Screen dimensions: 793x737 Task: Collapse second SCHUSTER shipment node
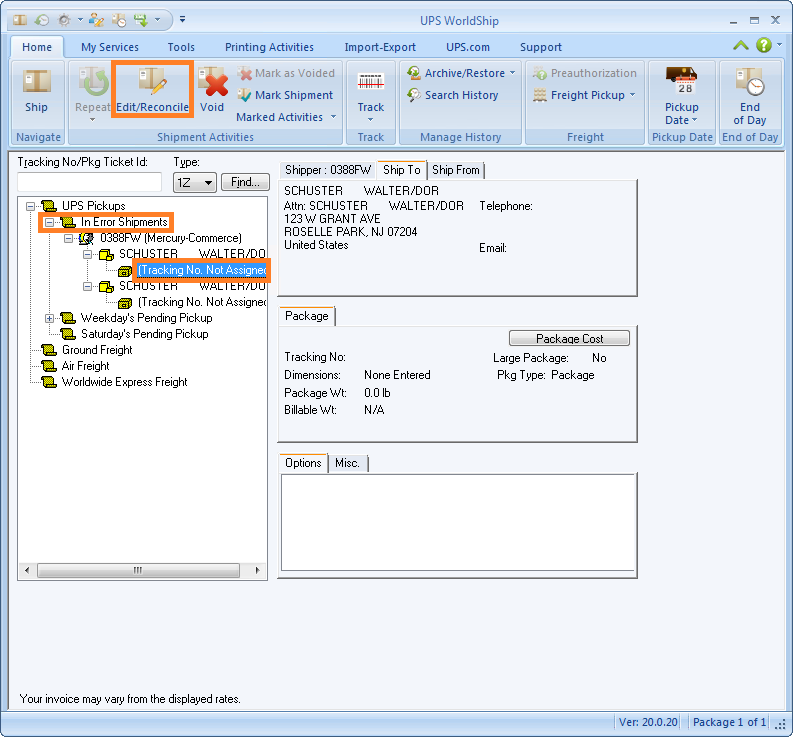87,286
